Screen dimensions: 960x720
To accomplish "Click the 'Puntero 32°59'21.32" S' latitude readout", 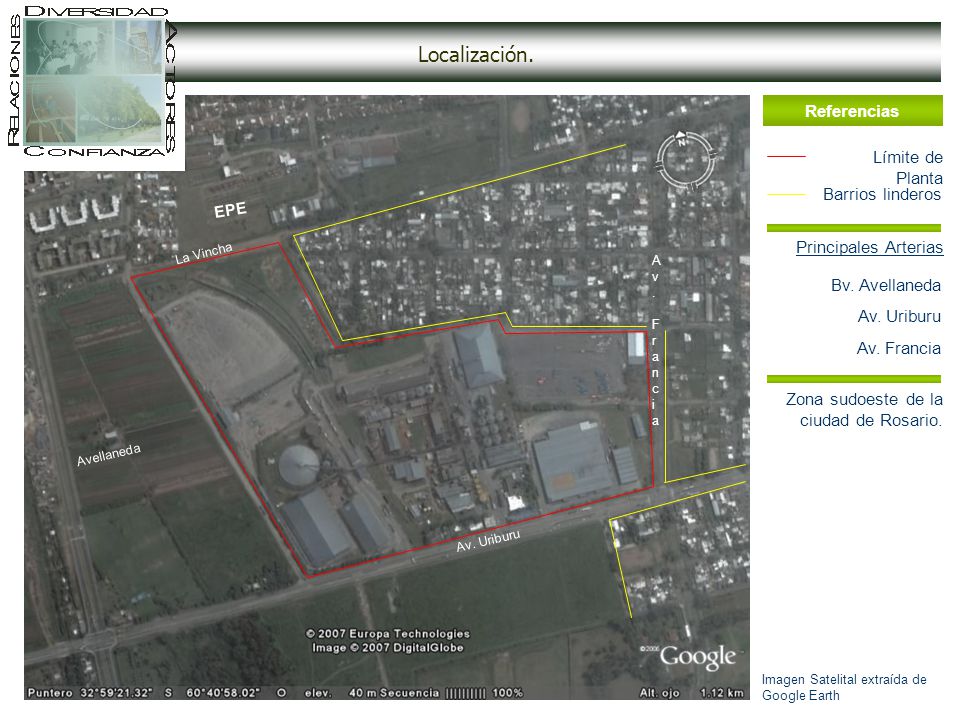I will (100, 693).
